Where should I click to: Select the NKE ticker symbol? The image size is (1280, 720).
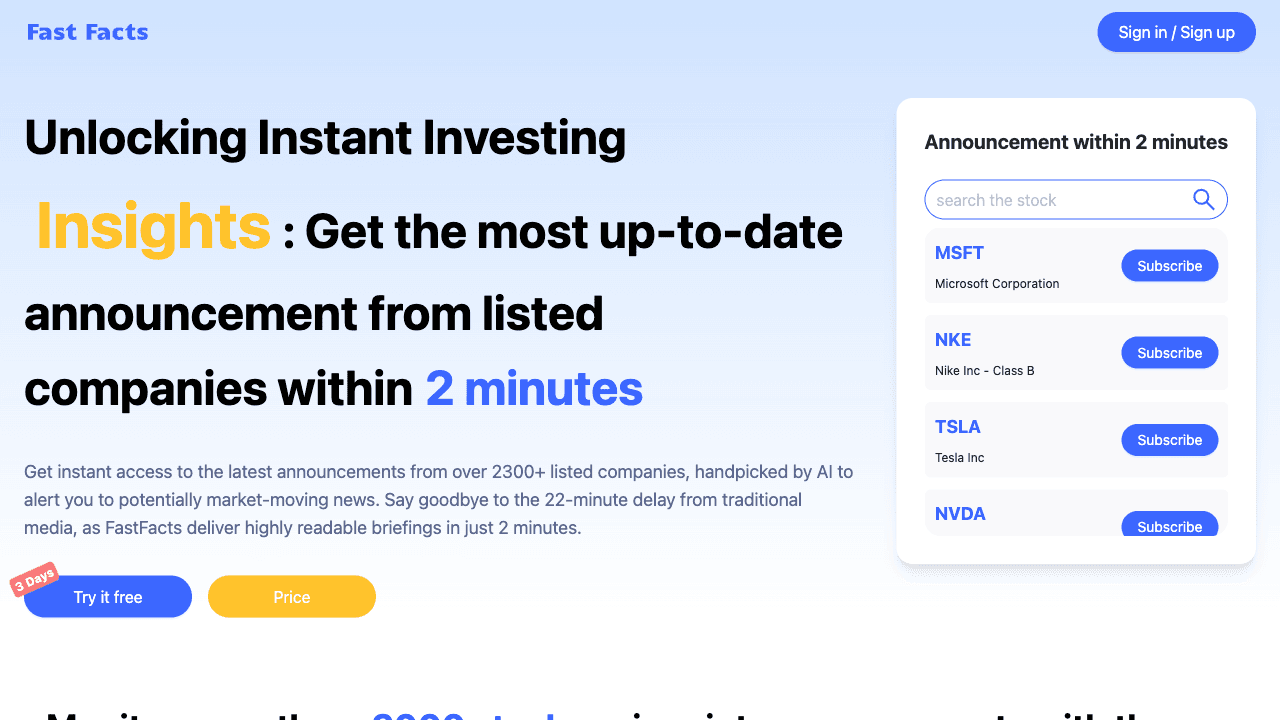953,340
